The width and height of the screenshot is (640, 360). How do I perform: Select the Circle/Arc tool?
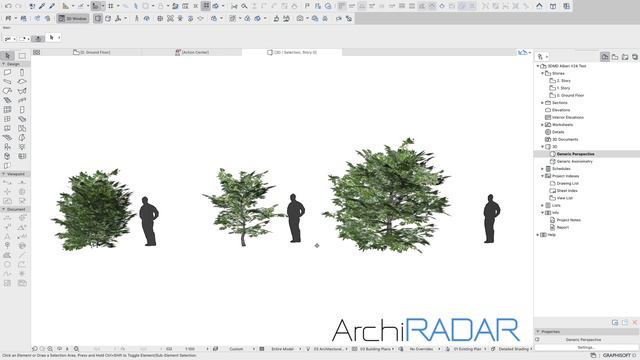7,264
